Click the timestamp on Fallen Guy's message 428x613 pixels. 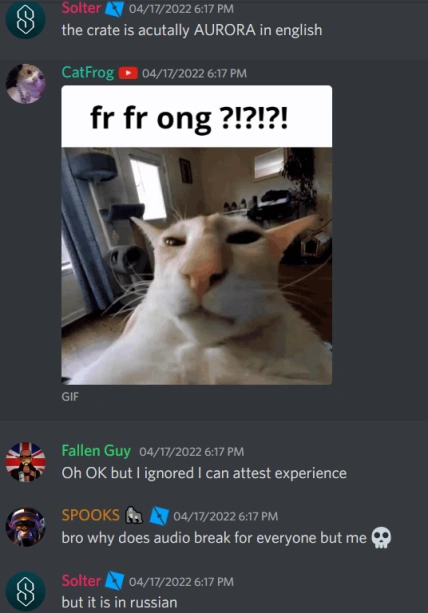pyautogui.click(x=192, y=452)
